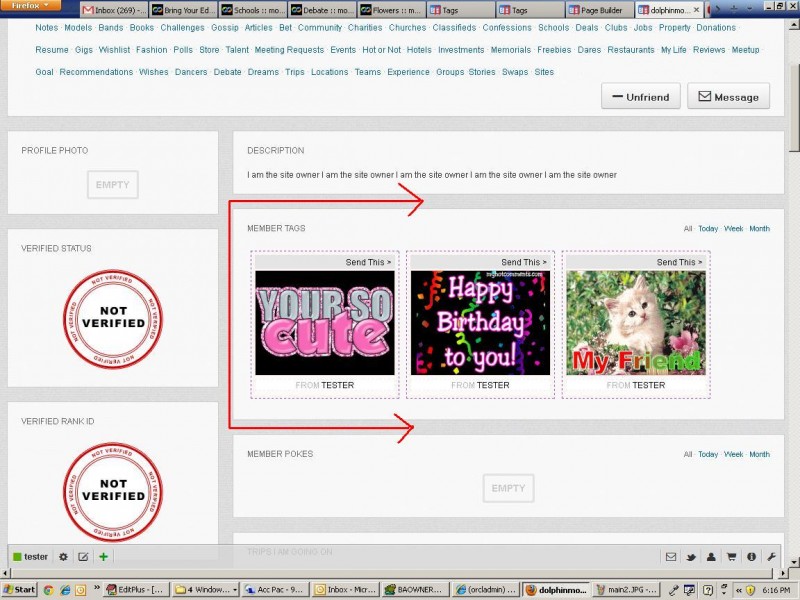Switch to the Debate :: mo... tab
Screen dimensions: 800x600
coord(323,10)
